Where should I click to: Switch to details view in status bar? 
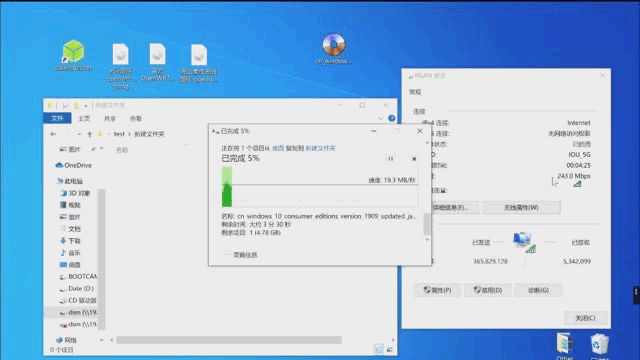[x=379, y=349]
